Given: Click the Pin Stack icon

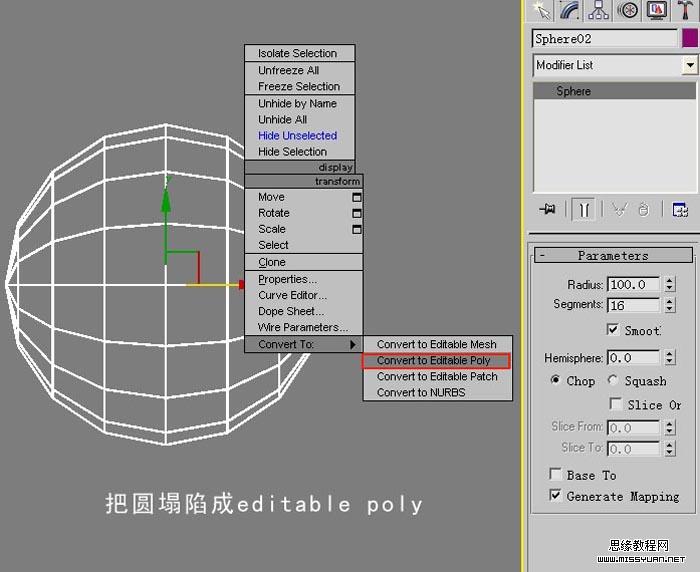Looking at the screenshot, I should [x=547, y=209].
